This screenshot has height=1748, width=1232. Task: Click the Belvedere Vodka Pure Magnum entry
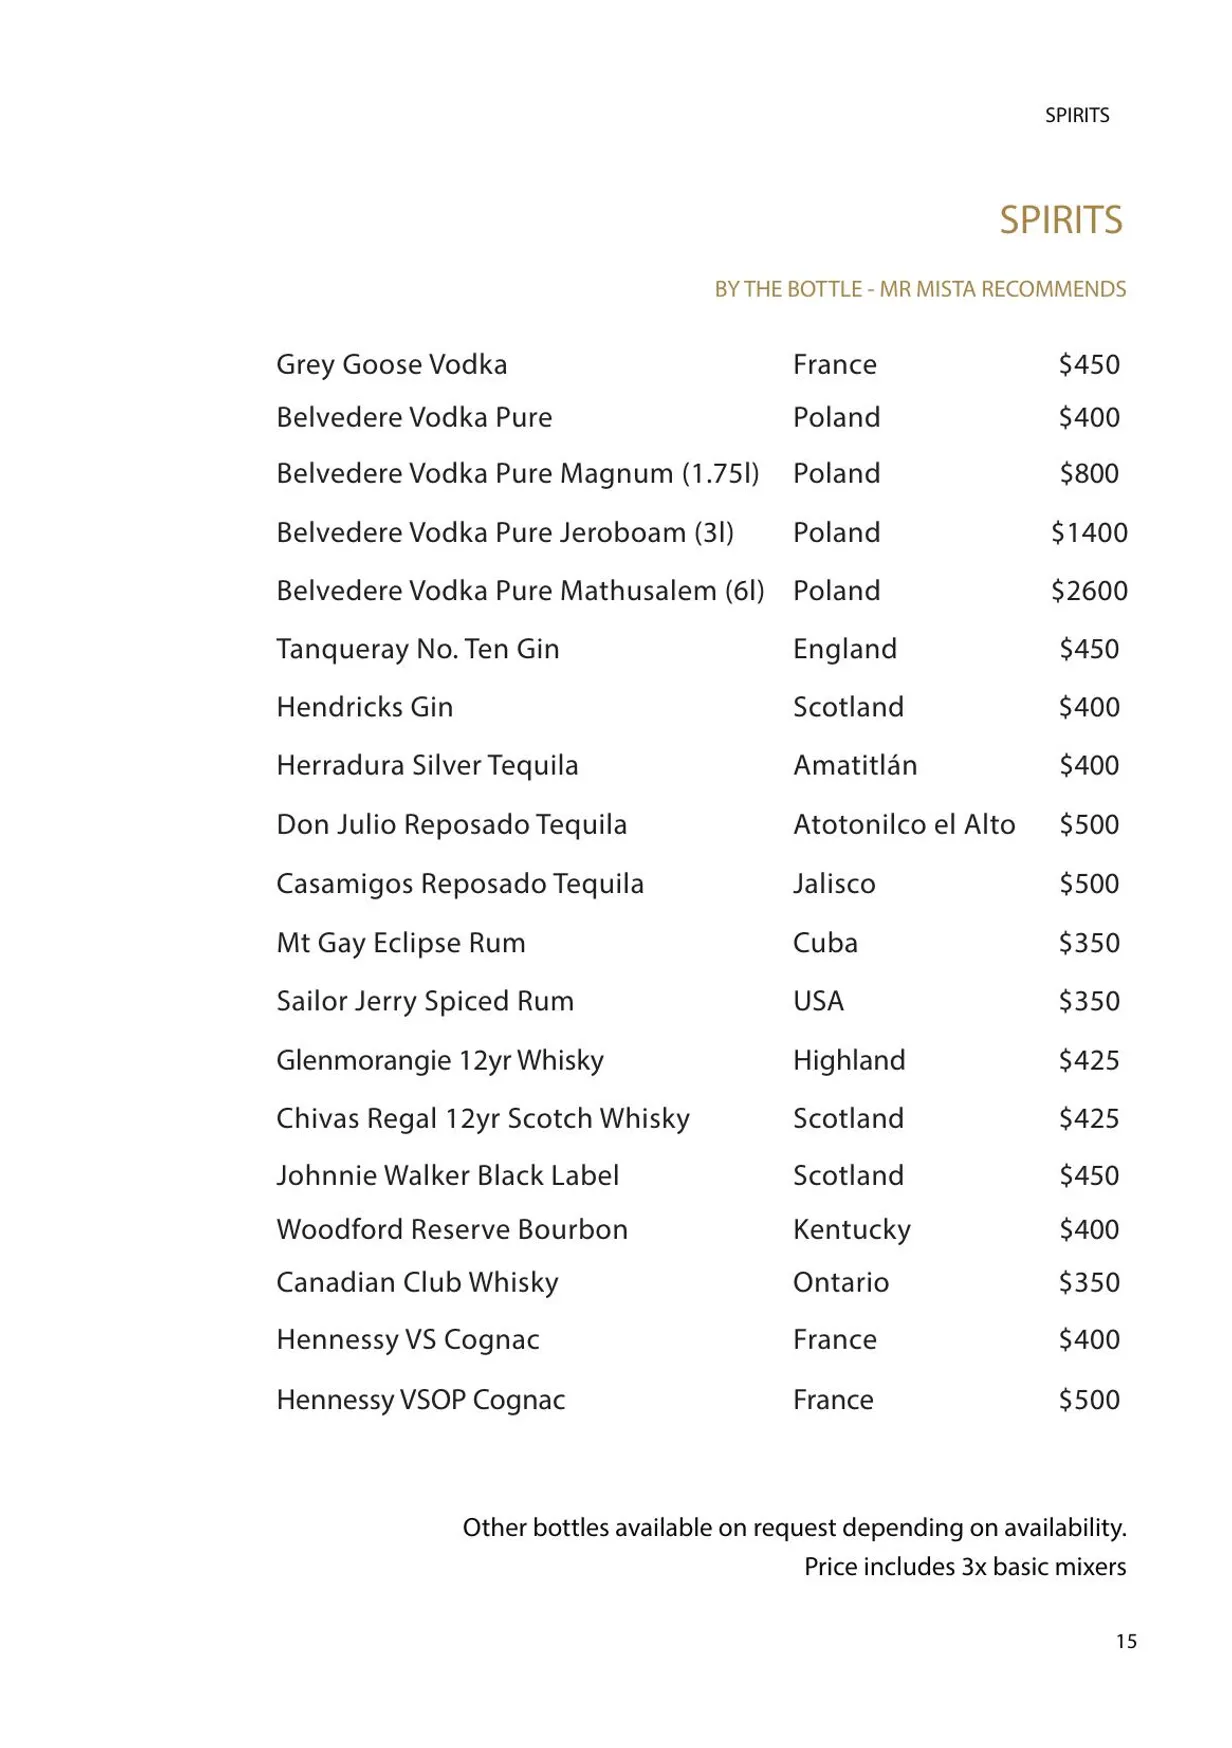[518, 473]
